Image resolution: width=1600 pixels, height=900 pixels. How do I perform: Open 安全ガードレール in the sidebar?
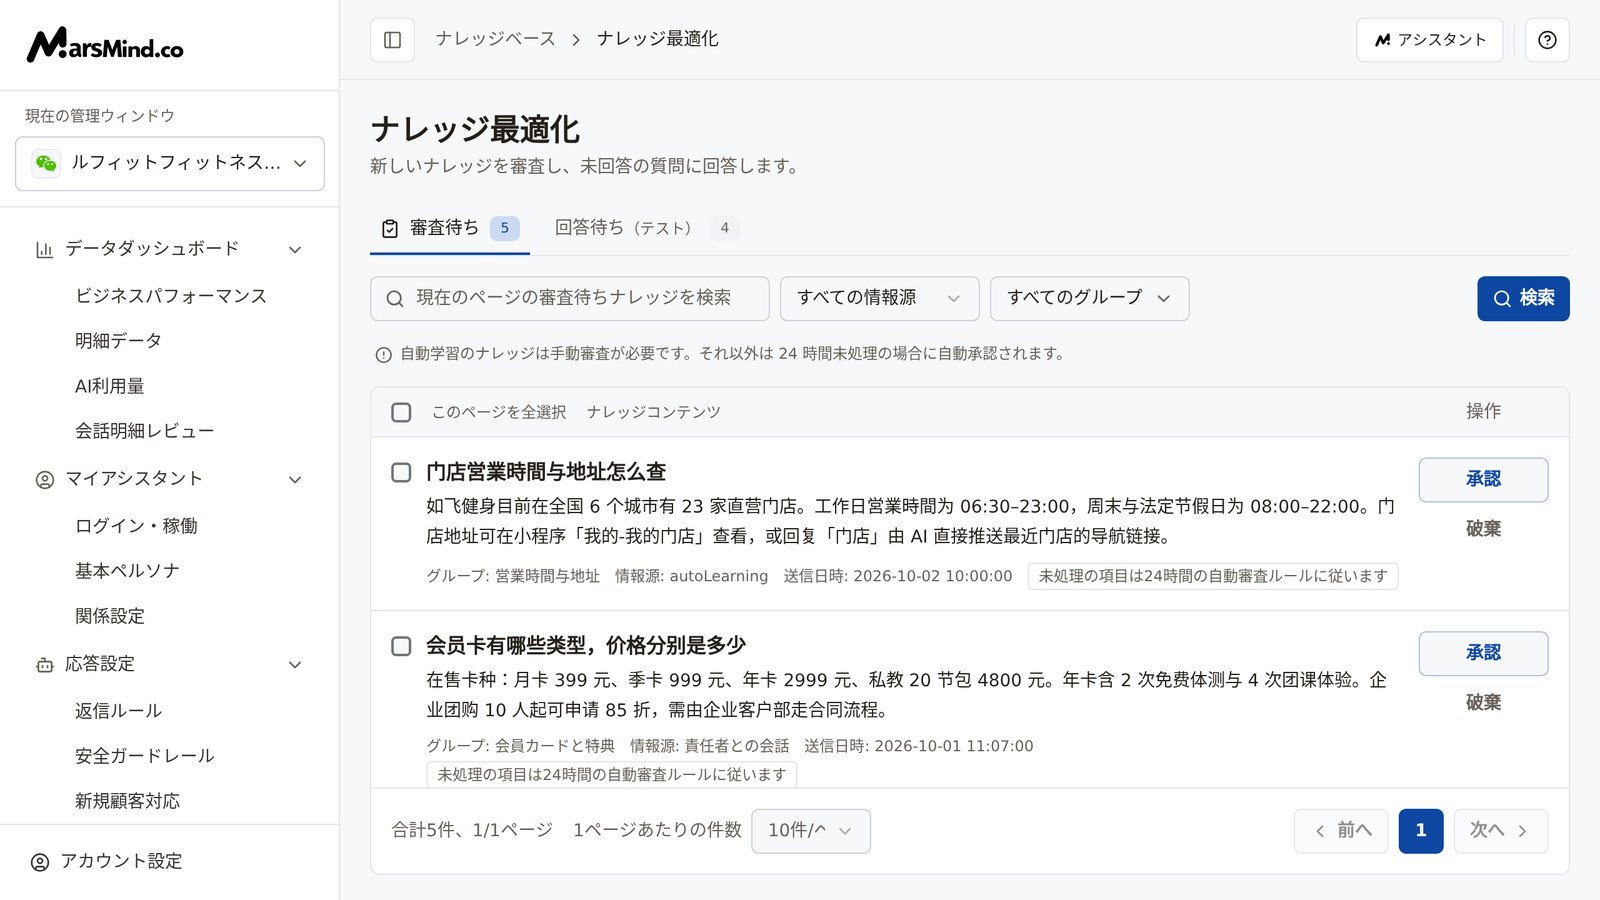[145, 756]
